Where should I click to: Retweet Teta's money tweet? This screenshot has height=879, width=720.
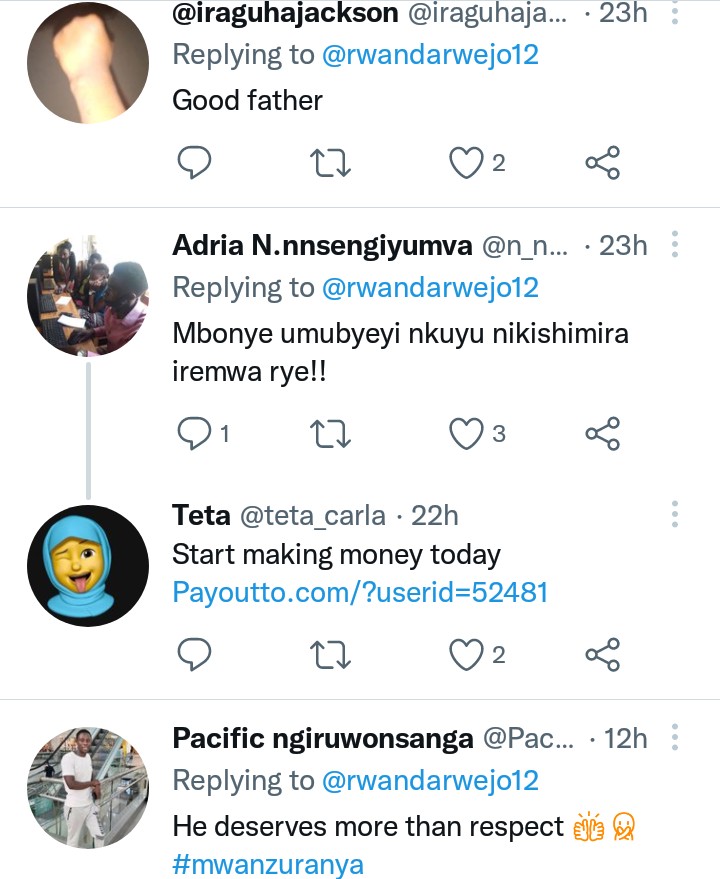(331, 655)
